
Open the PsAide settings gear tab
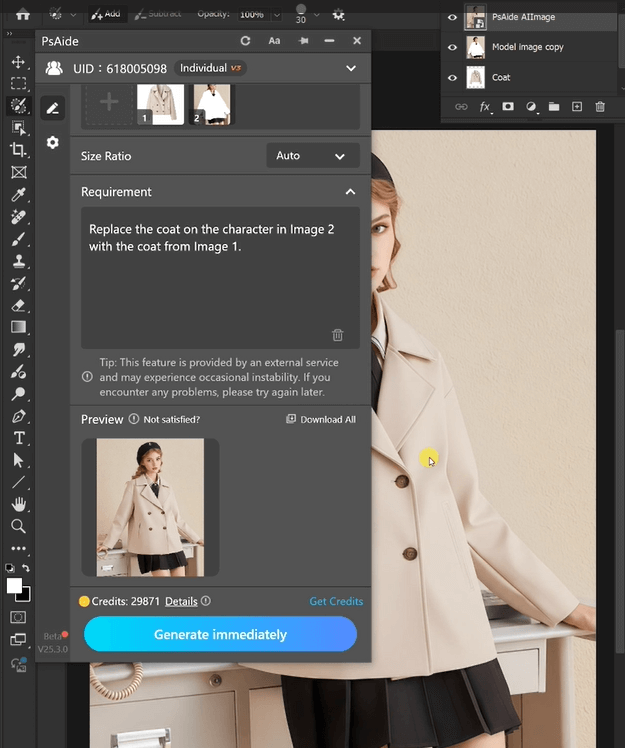tap(52, 142)
